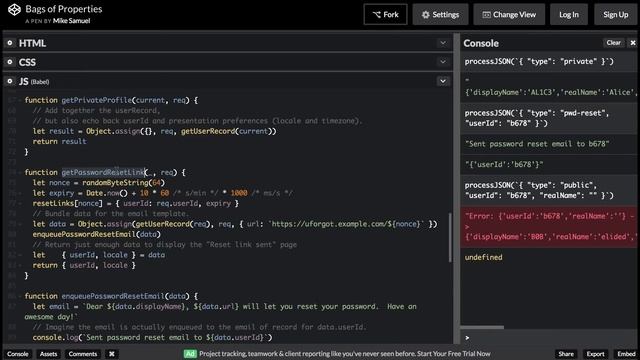Fold the getPrivateProfile function arrow
The width and height of the screenshot is (640, 360).
(x=20, y=100)
